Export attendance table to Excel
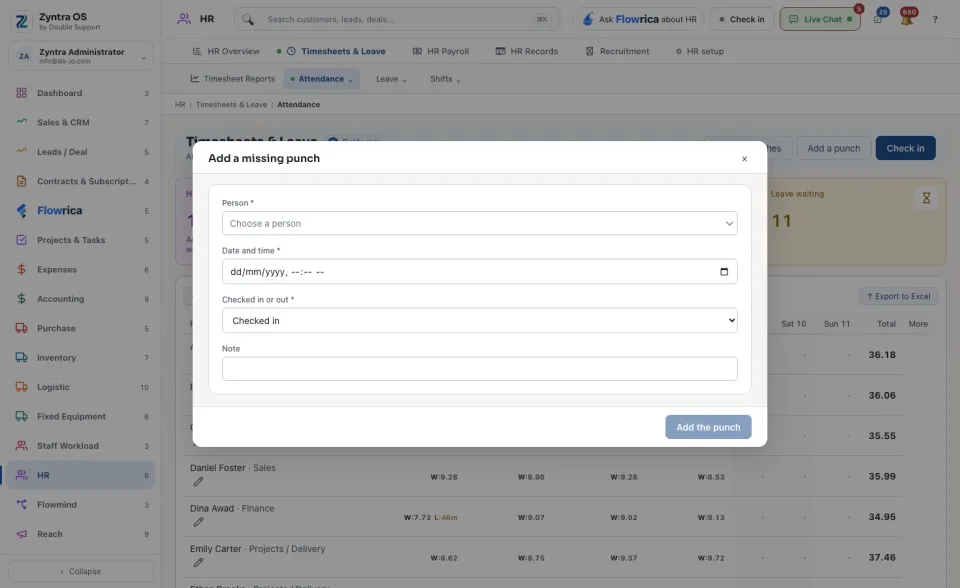 point(898,296)
